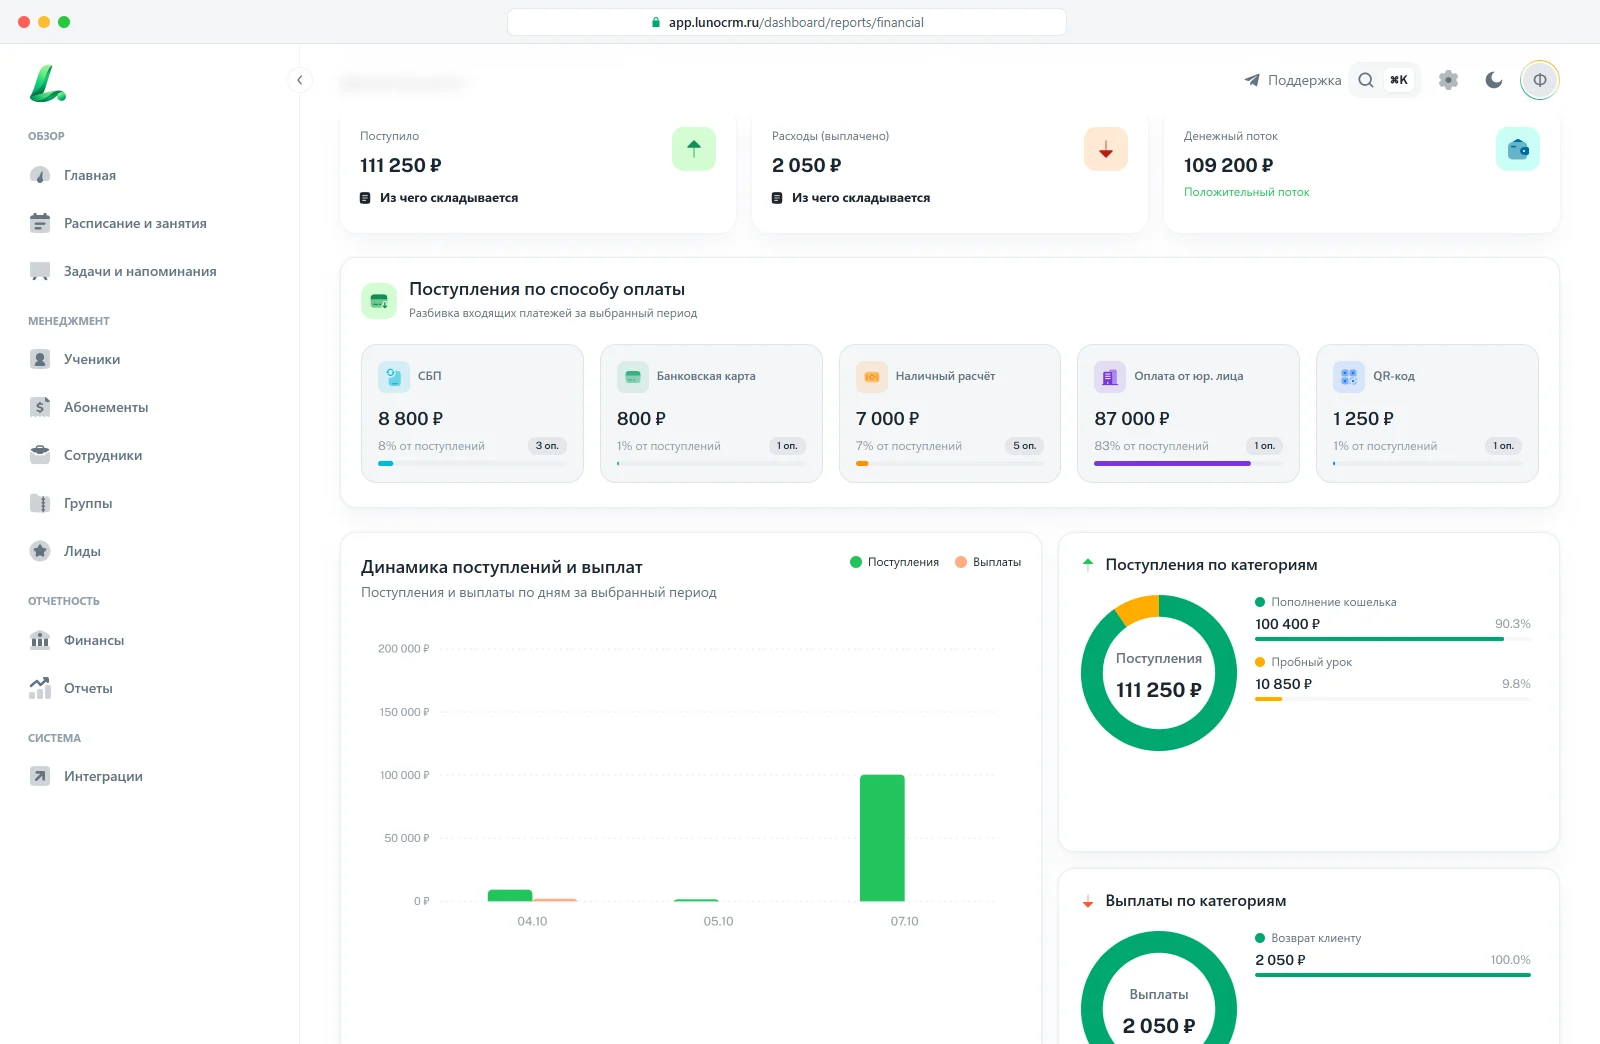Image resolution: width=1600 pixels, height=1044 pixels.
Task: Collapse the sidebar with the chevron button
Action: [299, 80]
